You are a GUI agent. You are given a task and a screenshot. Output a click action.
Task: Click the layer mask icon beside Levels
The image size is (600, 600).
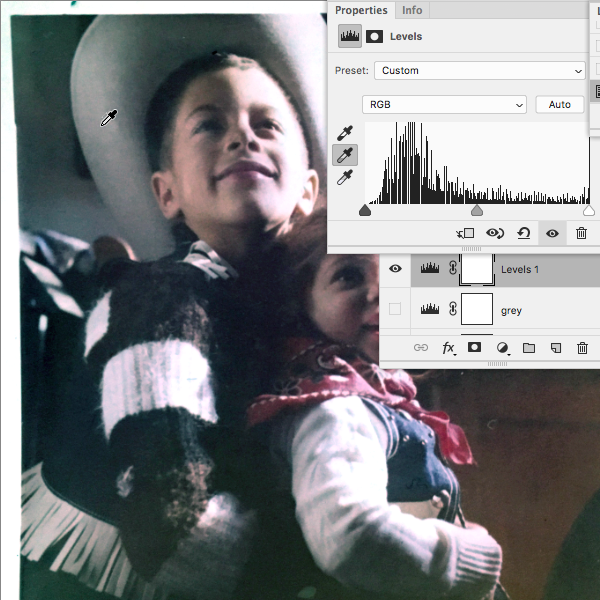pos(377,36)
